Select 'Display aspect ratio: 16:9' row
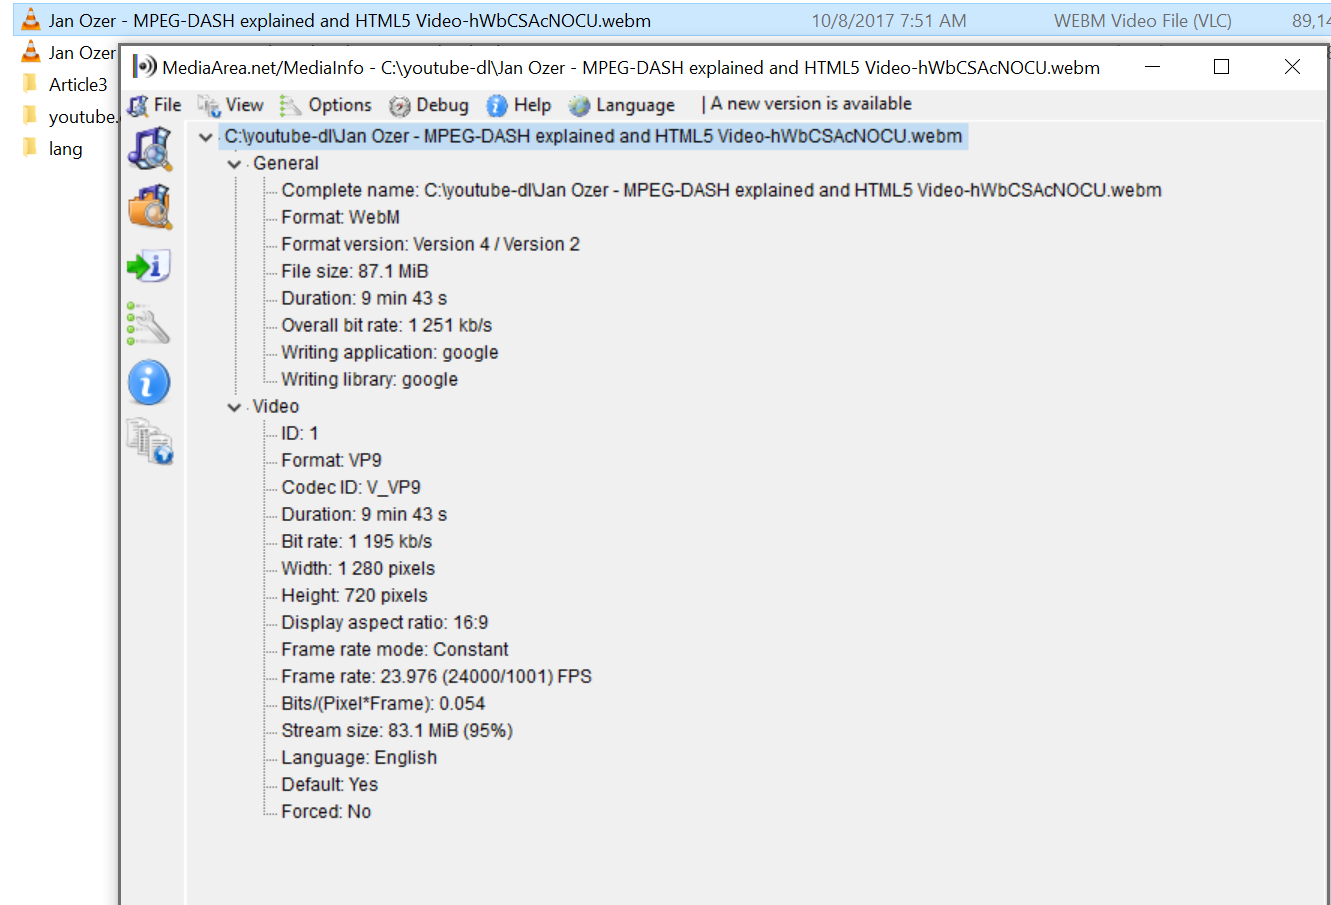Viewport: 1331px width, 905px height. [384, 622]
